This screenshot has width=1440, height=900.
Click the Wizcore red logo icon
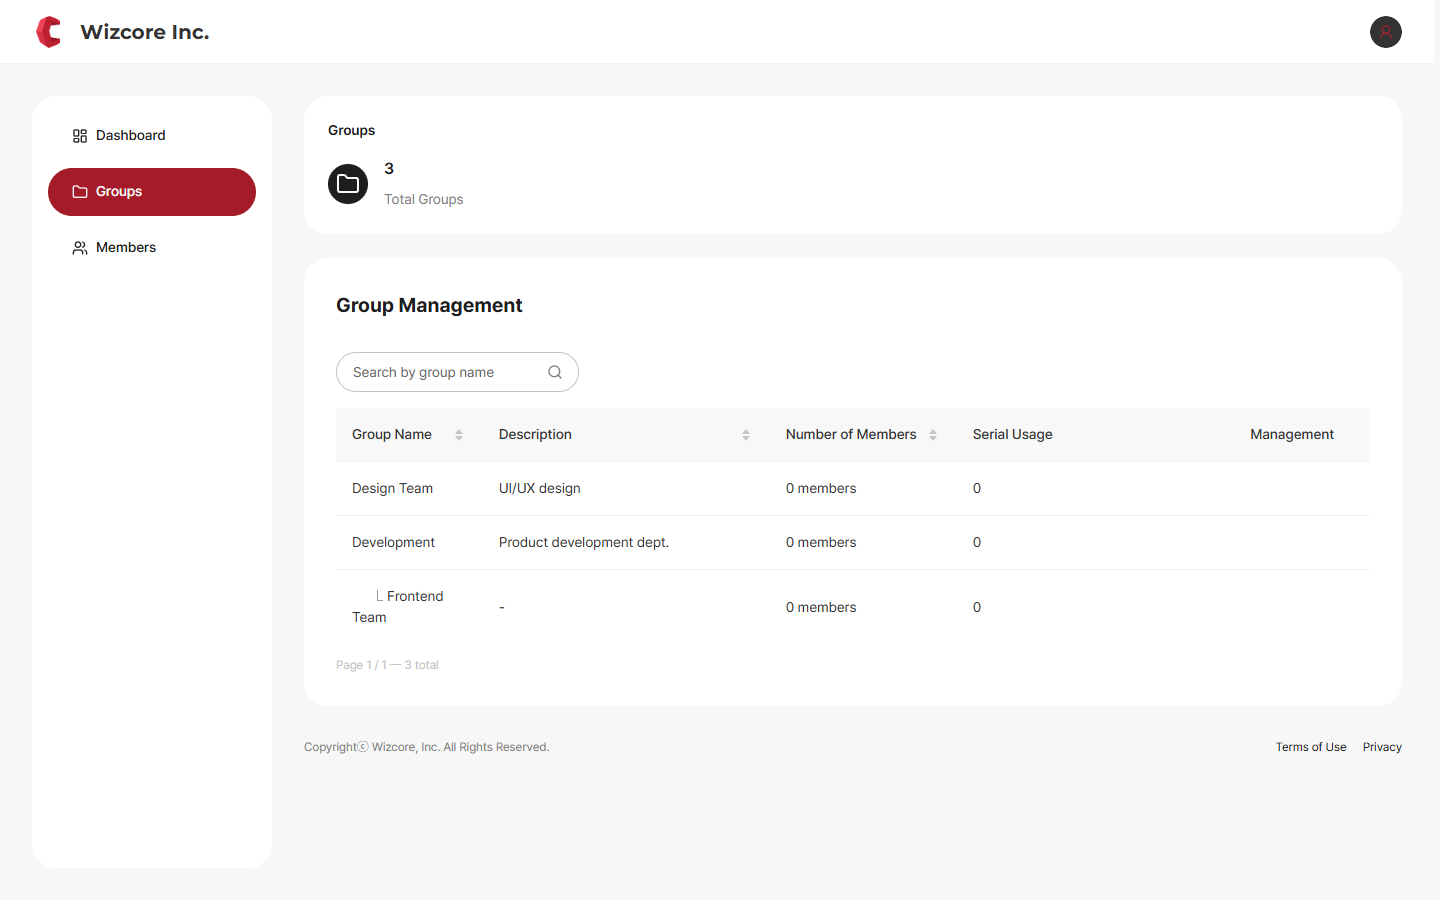point(48,32)
